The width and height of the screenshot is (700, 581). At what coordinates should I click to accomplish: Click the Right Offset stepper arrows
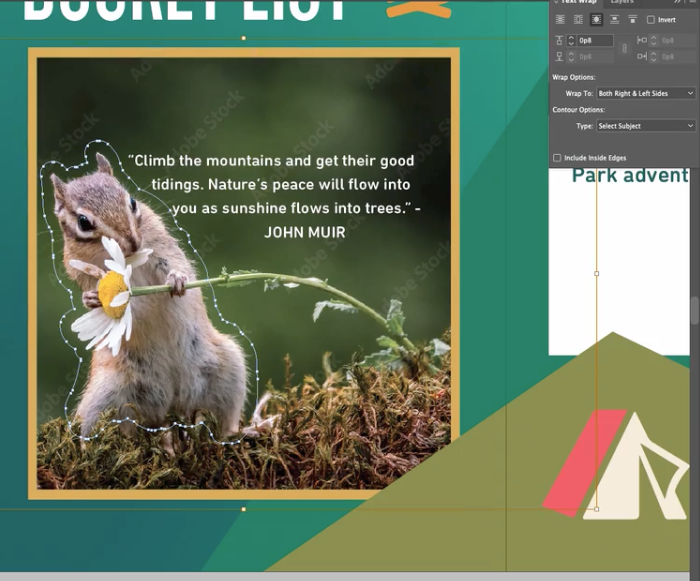(654, 57)
